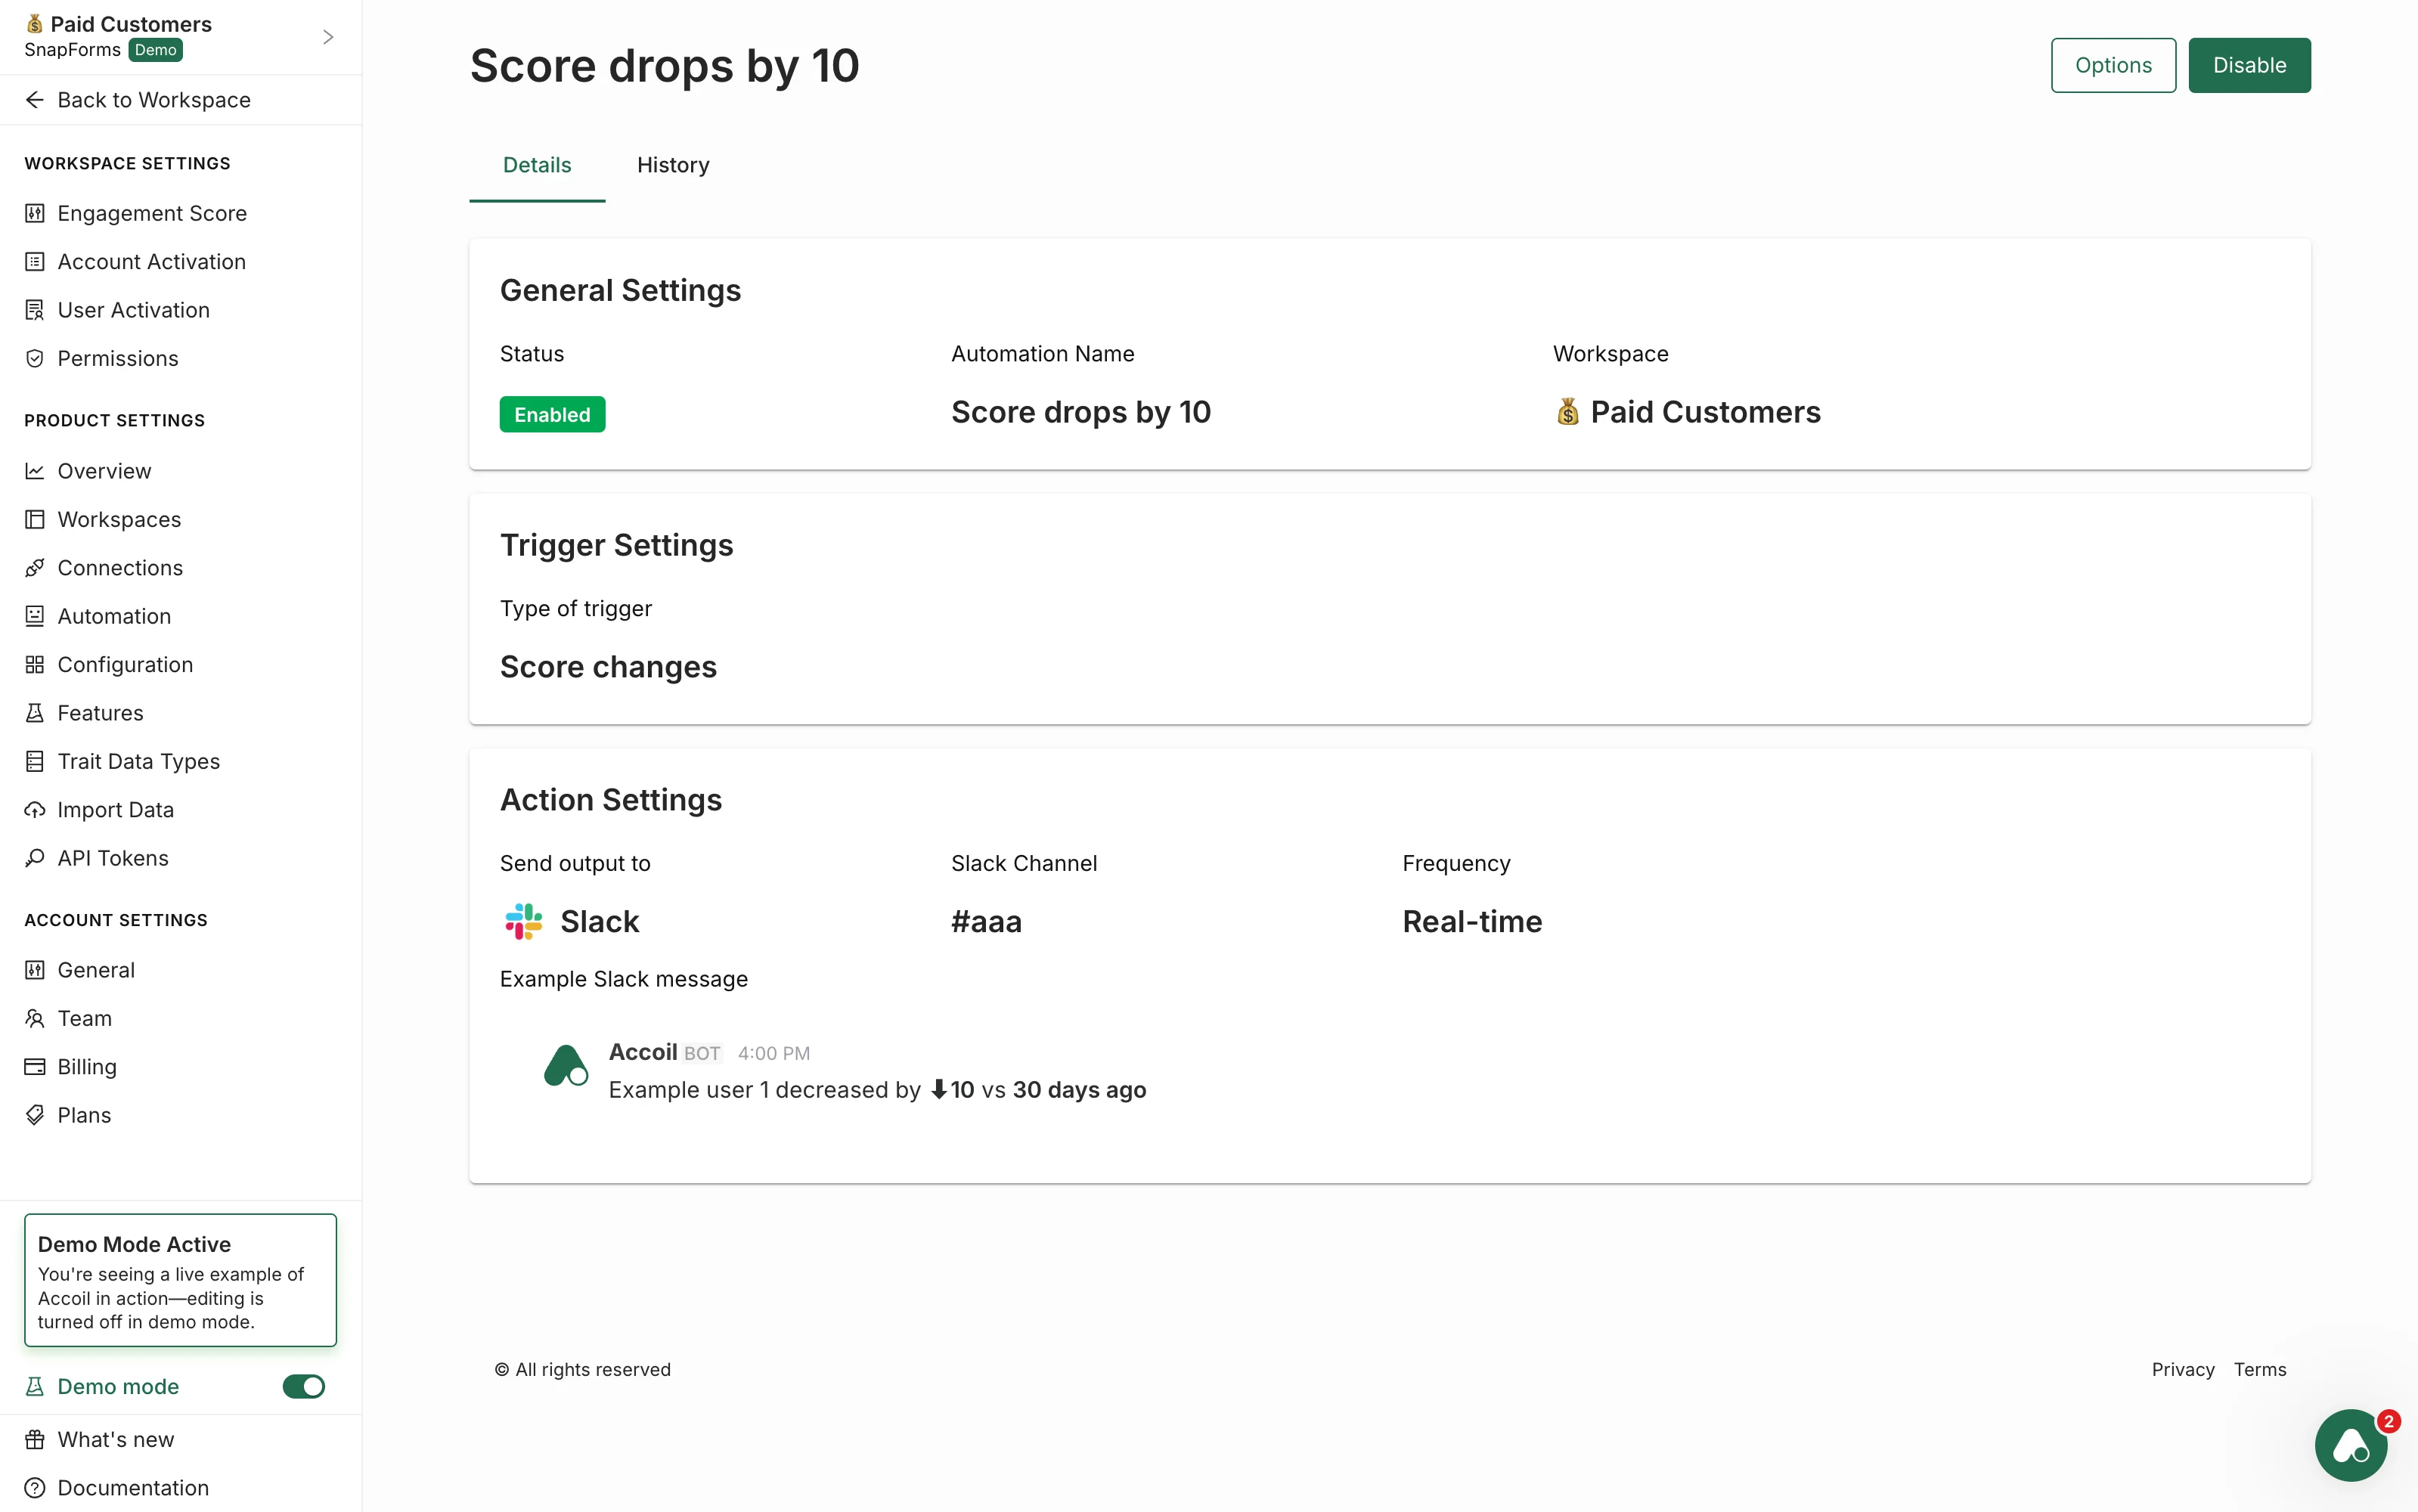This screenshot has width=2418, height=1512.
Task: Open the Options menu
Action: pos(2112,64)
